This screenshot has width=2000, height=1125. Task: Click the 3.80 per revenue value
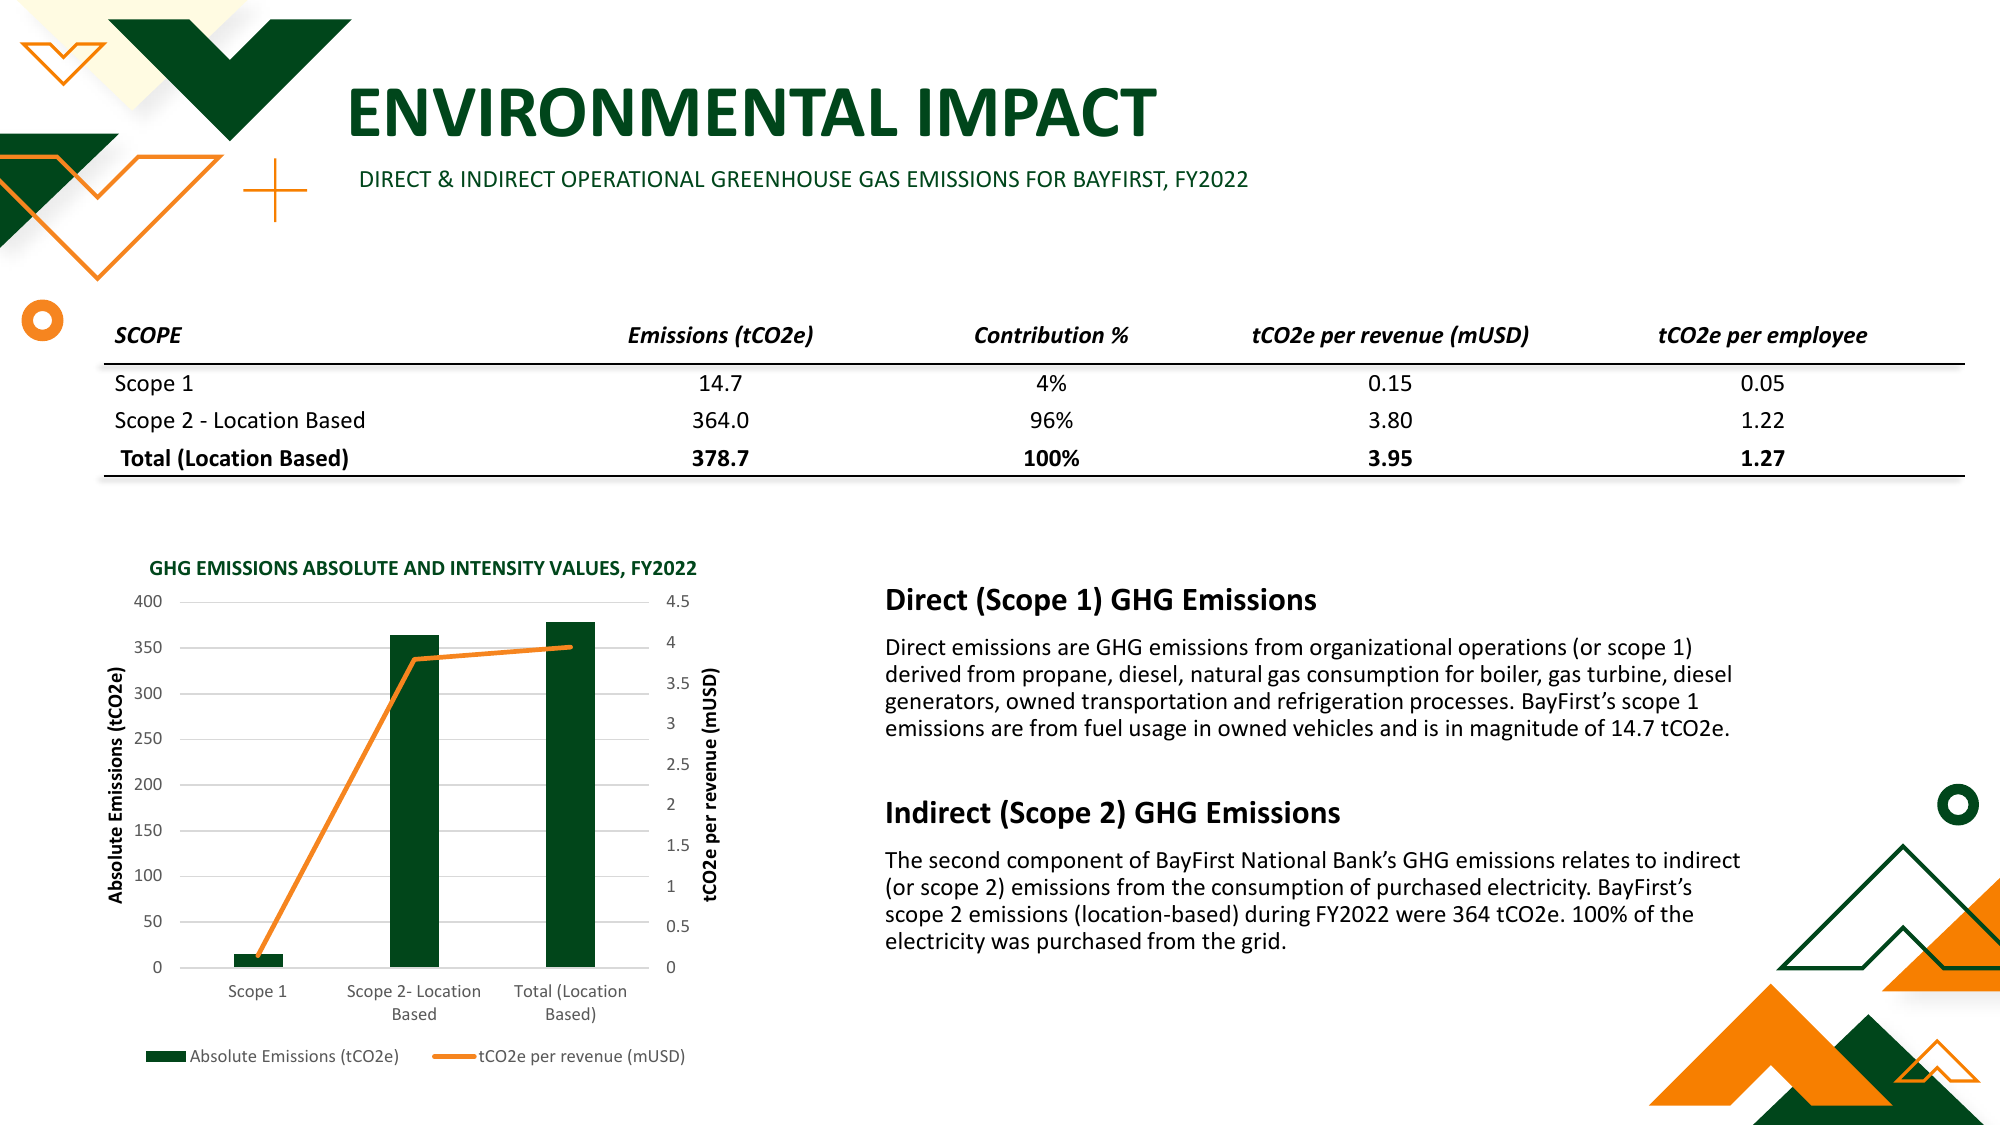(1390, 421)
